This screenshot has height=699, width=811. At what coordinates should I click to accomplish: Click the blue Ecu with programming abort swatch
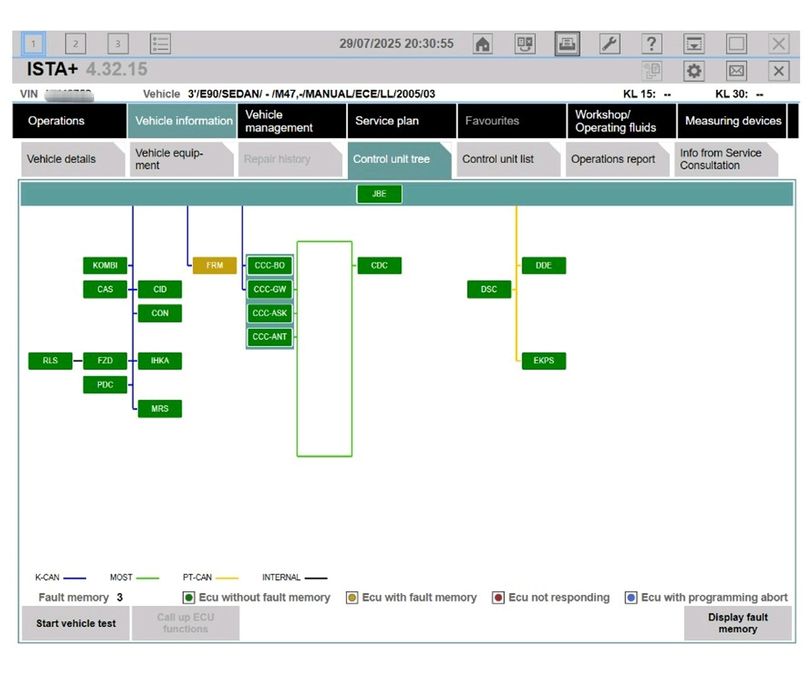(631, 598)
